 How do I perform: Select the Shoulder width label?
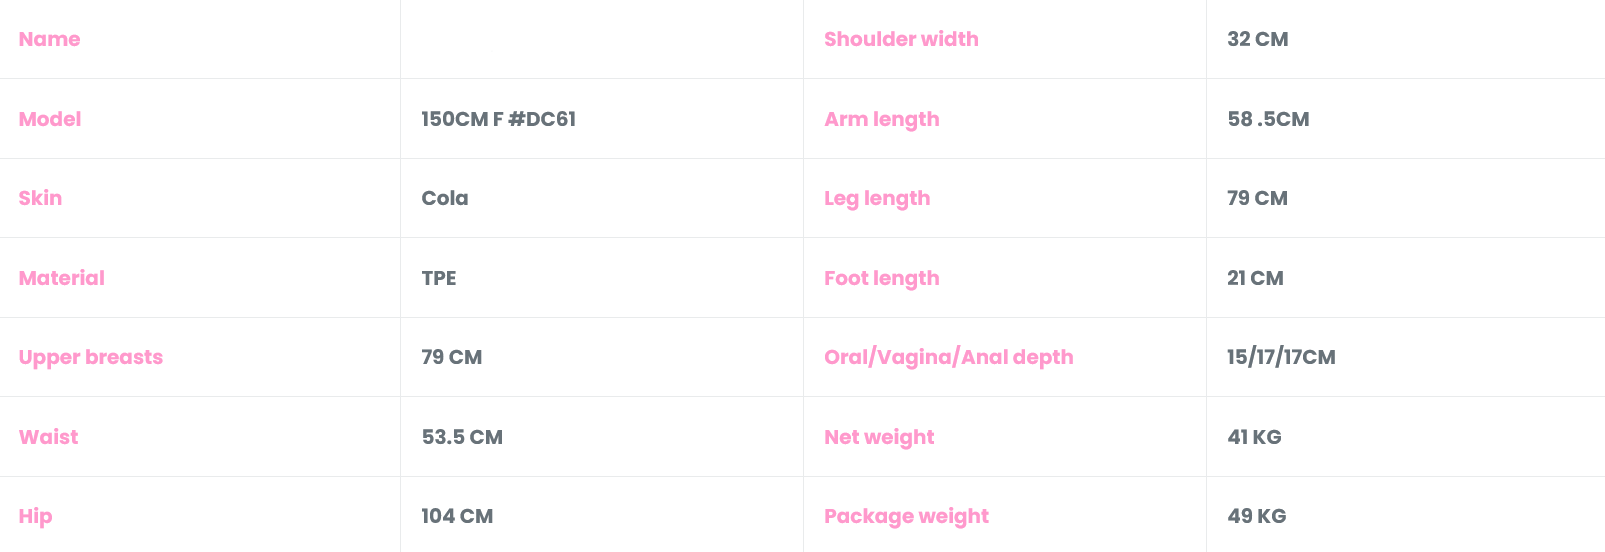(901, 39)
